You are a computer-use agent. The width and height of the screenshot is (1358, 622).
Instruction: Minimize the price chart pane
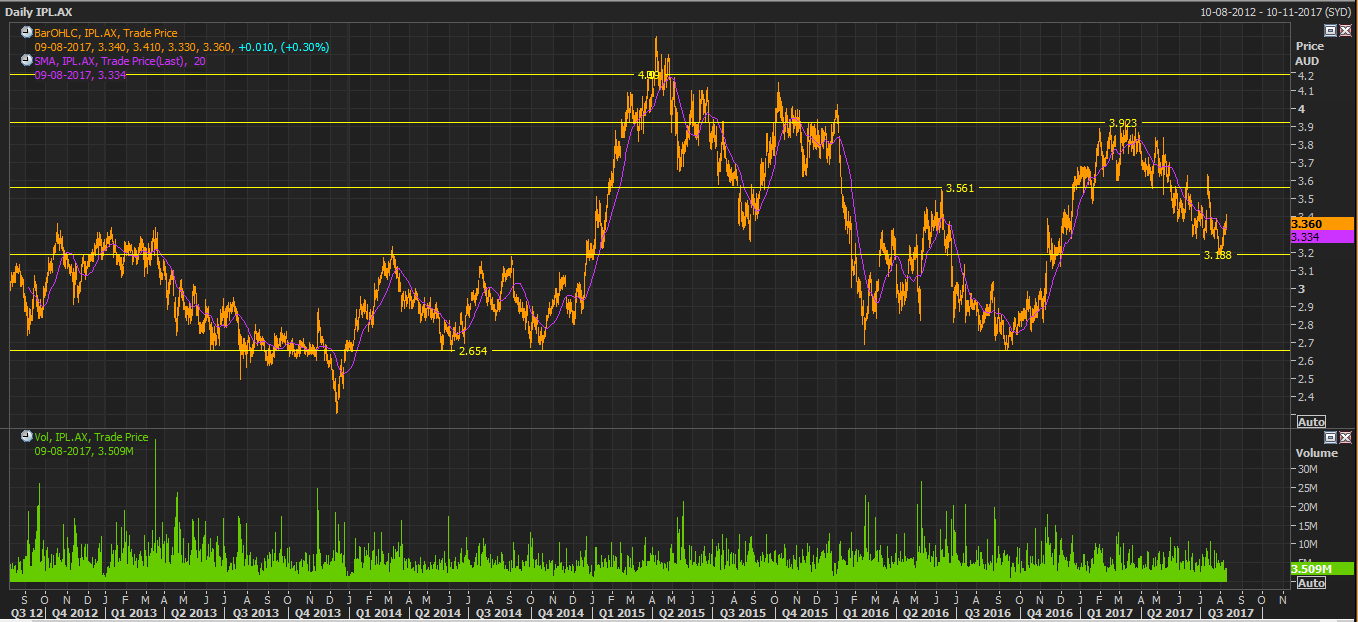(1329, 31)
